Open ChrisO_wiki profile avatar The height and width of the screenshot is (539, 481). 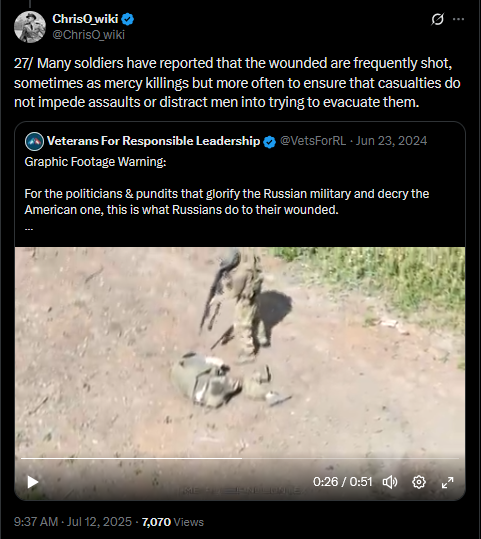[x=30, y=27]
